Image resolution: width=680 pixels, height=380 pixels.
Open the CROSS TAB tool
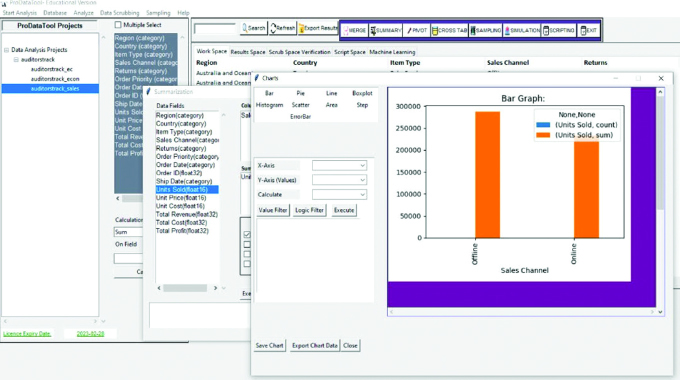pyautogui.click(x=449, y=30)
